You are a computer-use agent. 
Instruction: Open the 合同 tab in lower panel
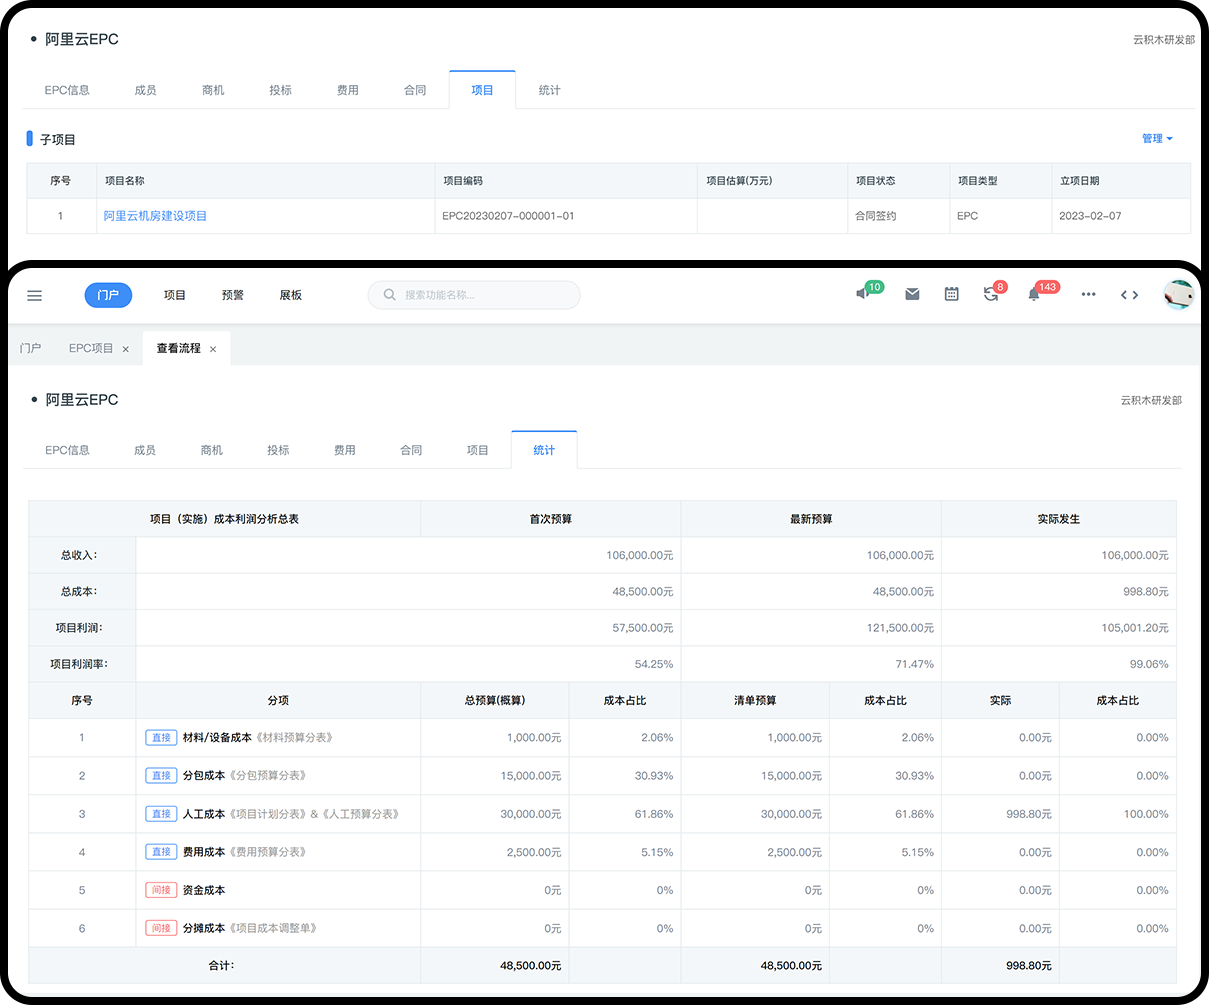pos(411,450)
